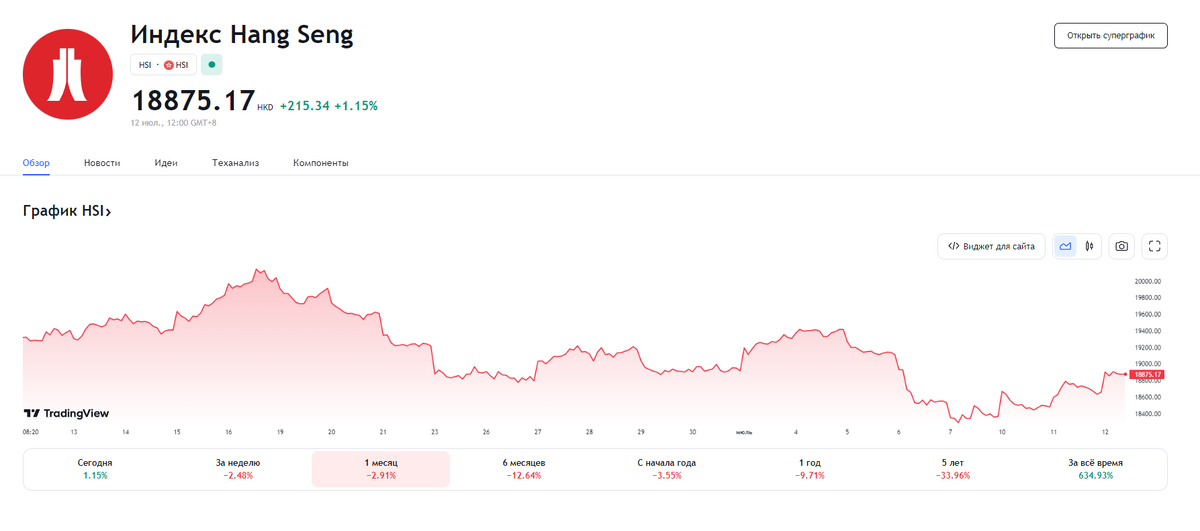Click the 18875.17 price label on axis
This screenshot has width=1200, height=531.
1149,374
